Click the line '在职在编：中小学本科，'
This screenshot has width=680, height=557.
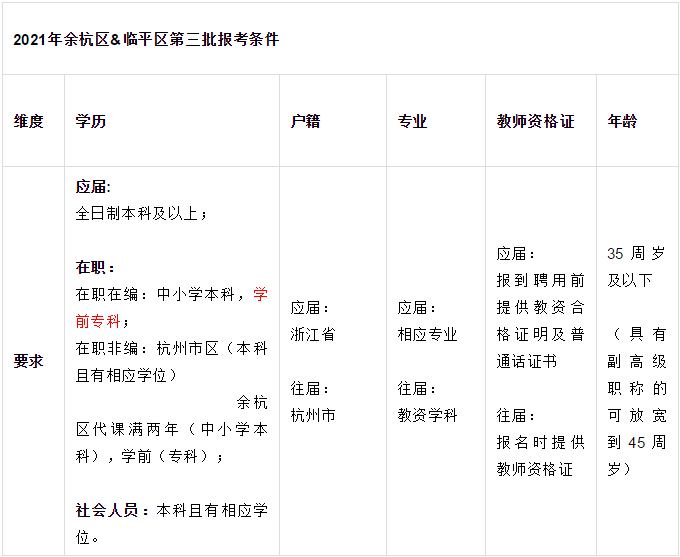tap(161, 294)
